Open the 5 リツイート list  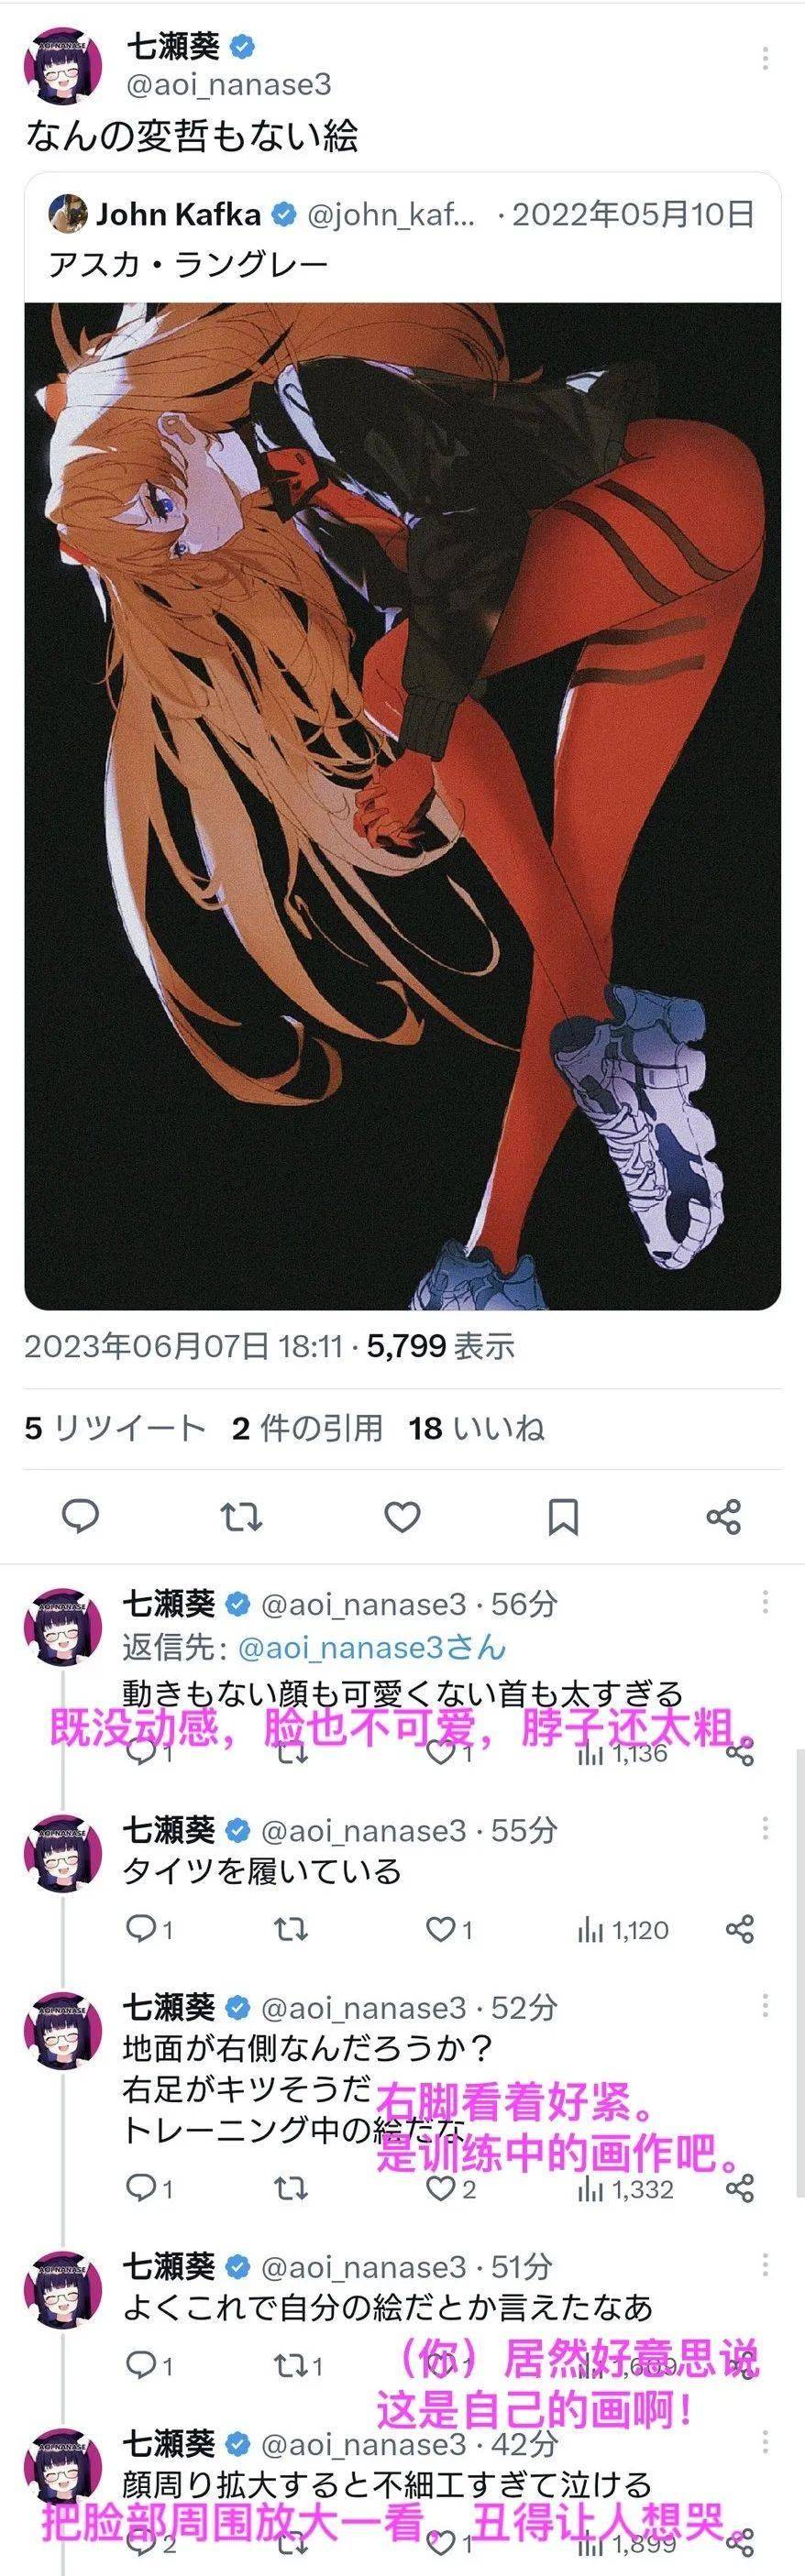click(x=114, y=1428)
